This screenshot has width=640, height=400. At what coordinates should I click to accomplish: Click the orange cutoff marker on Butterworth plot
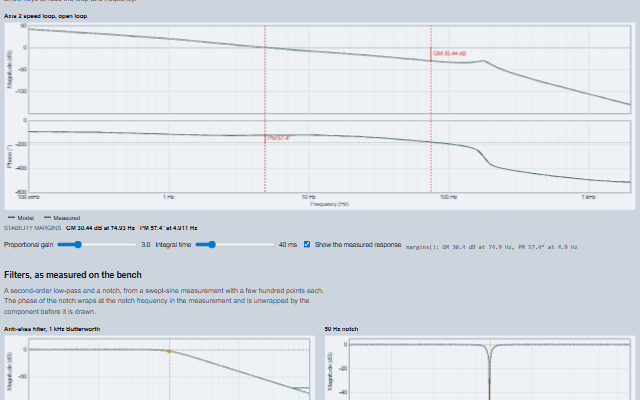click(169, 351)
